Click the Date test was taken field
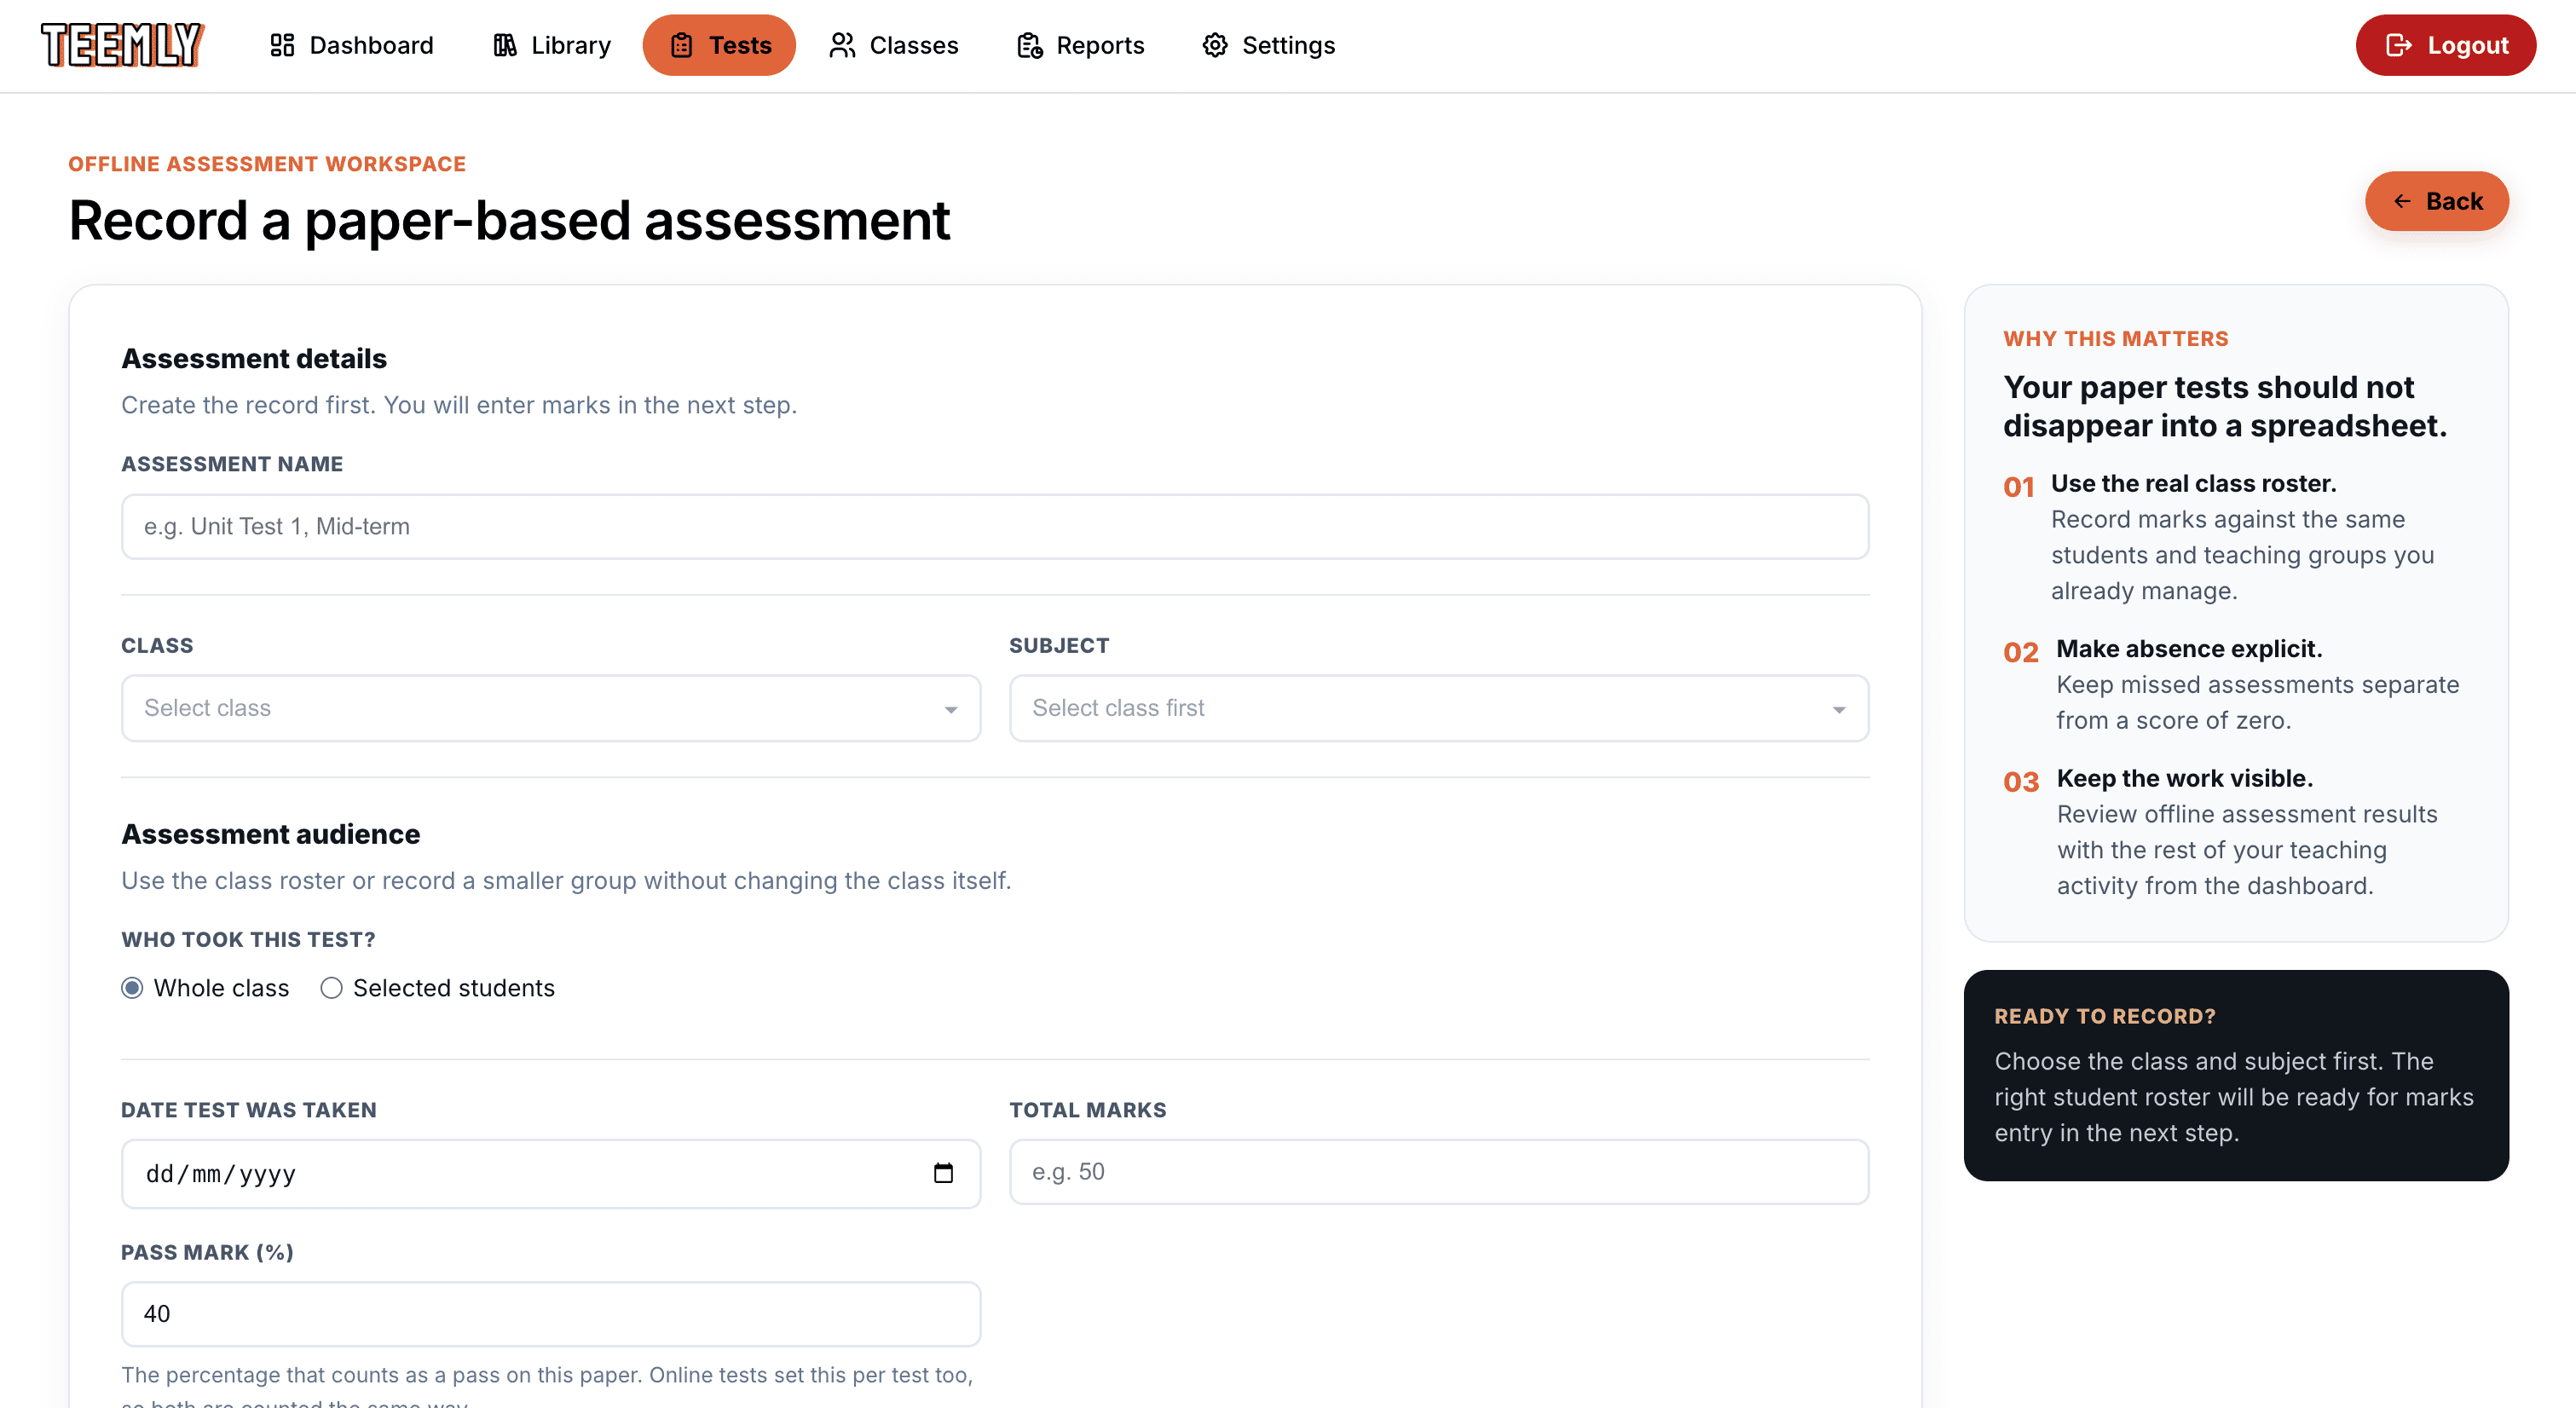Screen dimensions: 2576x1408 [x=551, y=1173]
